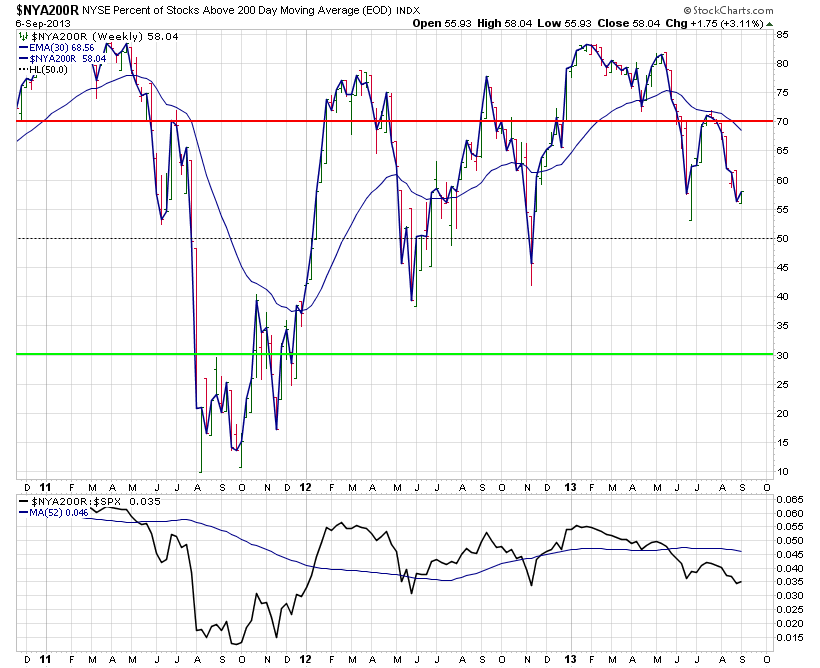This screenshot has height=668, width=820.
Task: Click the 0.050 label on the ratio axis
Action: click(x=789, y=541)
